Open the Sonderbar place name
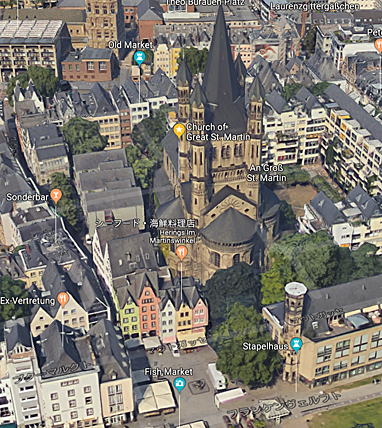This screenshot has height=428, width=382. pos(27,197)
